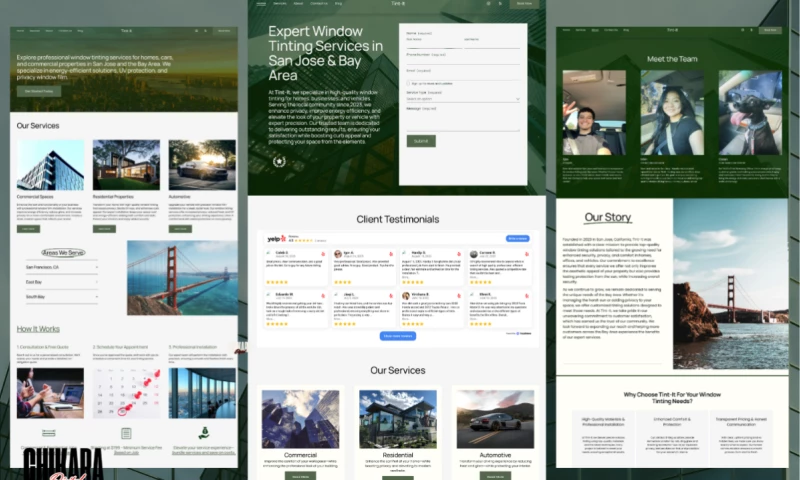Screen dimensions: 800x480
Task: Click the Yelp icon on Eduardo's review card
Action: point(323,295)
